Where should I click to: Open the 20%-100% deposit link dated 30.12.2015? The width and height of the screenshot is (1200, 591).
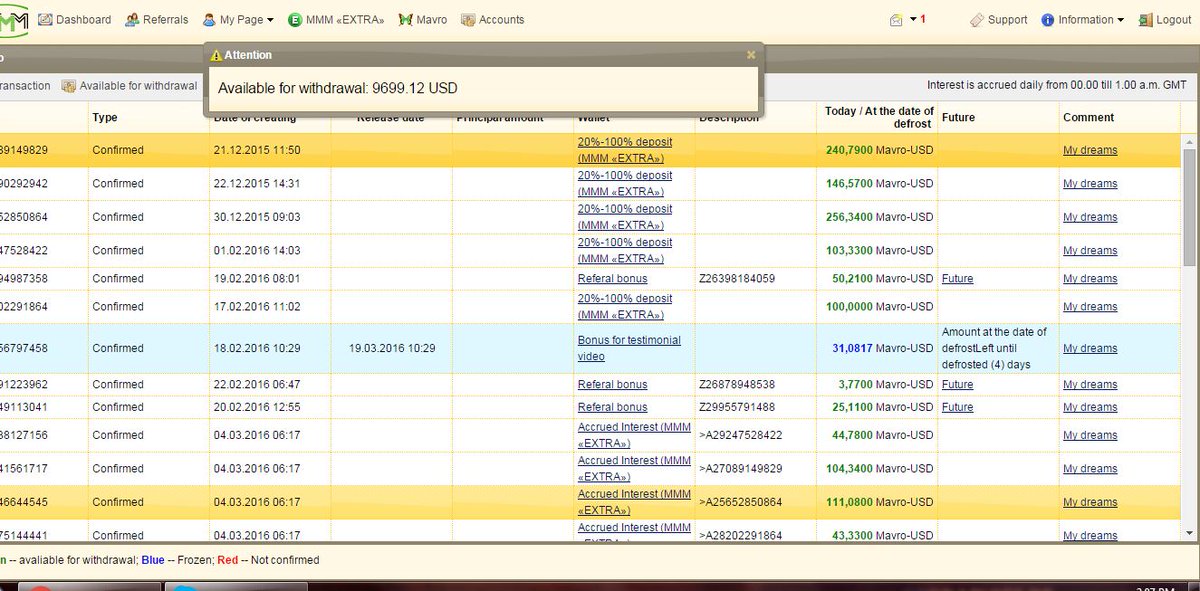(x=625, y=217)
